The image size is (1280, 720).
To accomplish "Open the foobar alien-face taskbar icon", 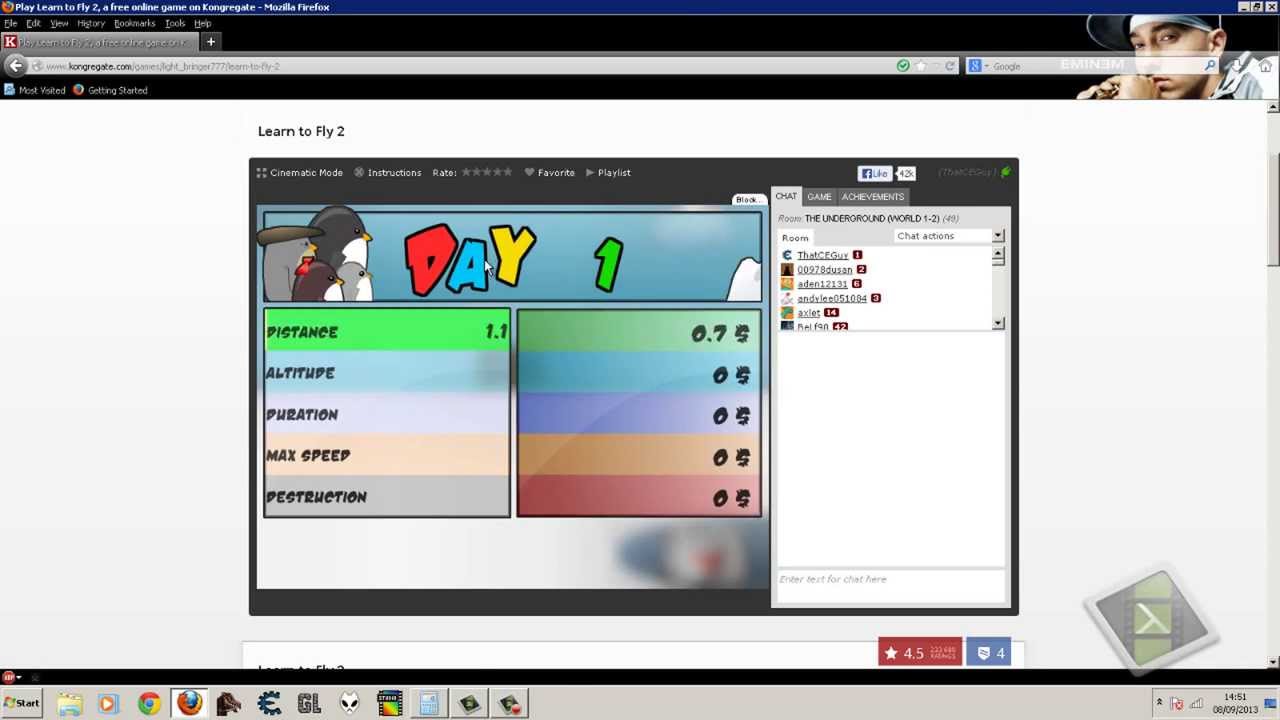I will [349, 704].
